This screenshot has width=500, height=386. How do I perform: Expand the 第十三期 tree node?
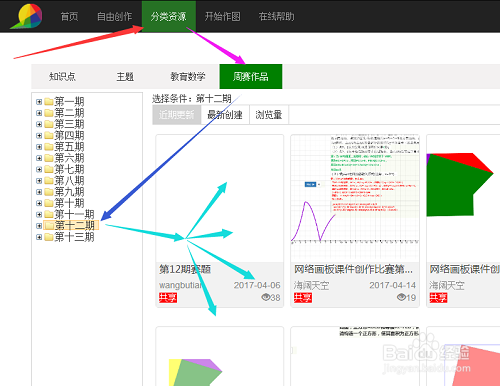(39, 237)
